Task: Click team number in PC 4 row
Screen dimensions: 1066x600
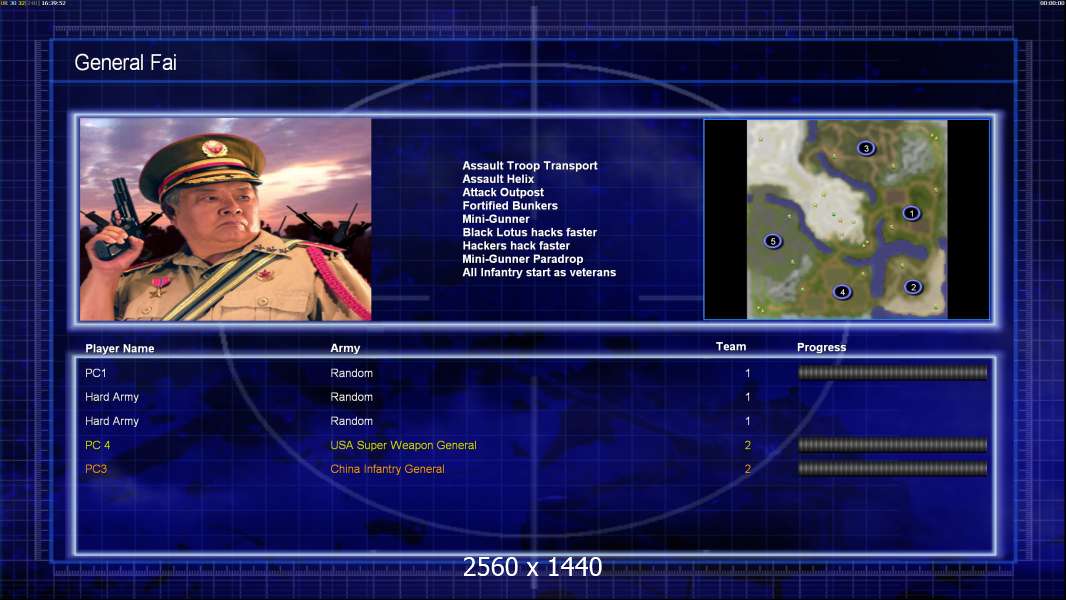Action: [x=747, y=445]
